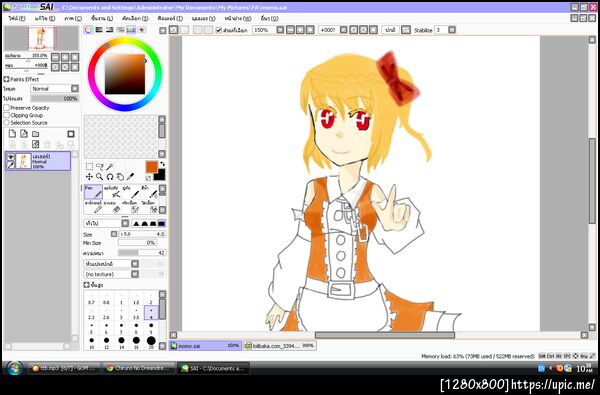Select brush size 20 preset
Image resolution: width=600 pixels, height=395 pixels.
click(x=151, y=341)
